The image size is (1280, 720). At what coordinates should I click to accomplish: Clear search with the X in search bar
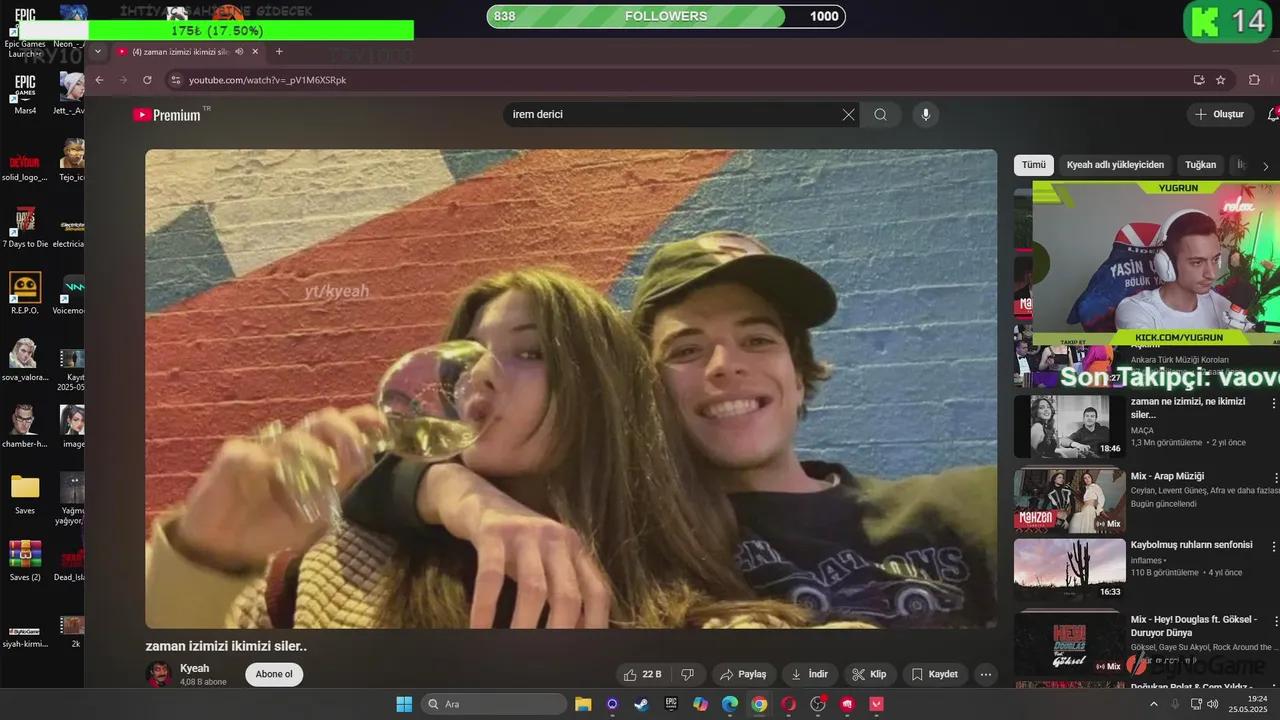(848, 114)
